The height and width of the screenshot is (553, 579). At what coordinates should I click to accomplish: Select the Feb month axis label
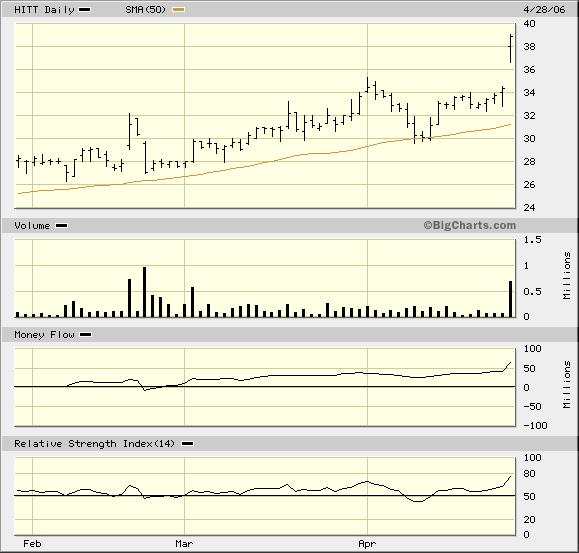32,543
